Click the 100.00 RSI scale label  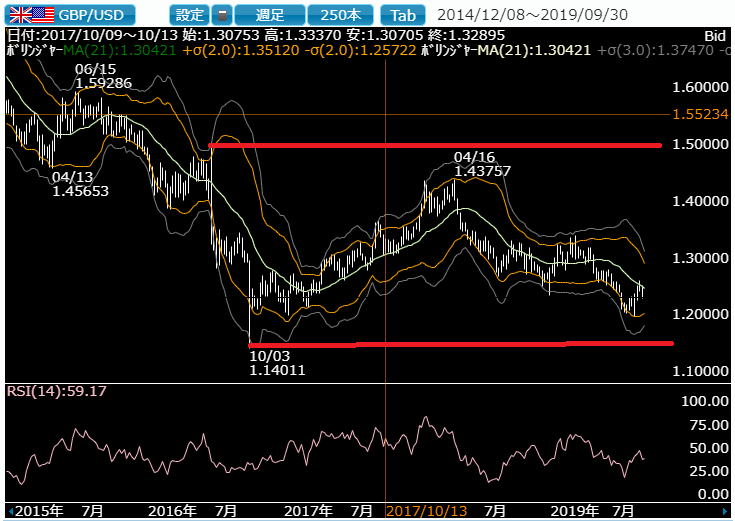(x=705, y=401)
